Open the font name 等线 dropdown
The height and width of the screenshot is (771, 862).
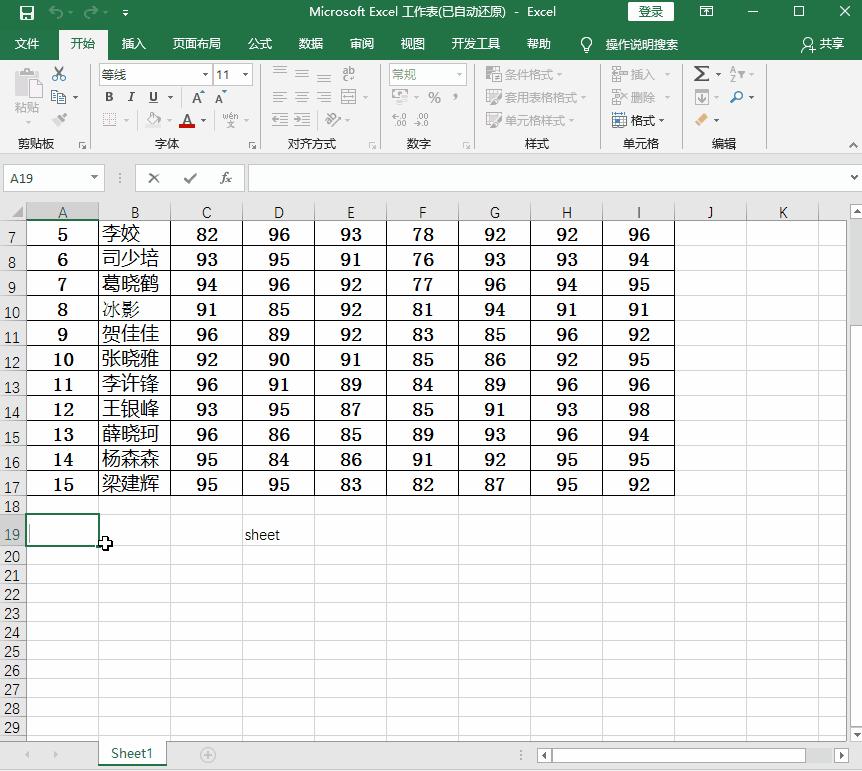click(x=205, y=74)
